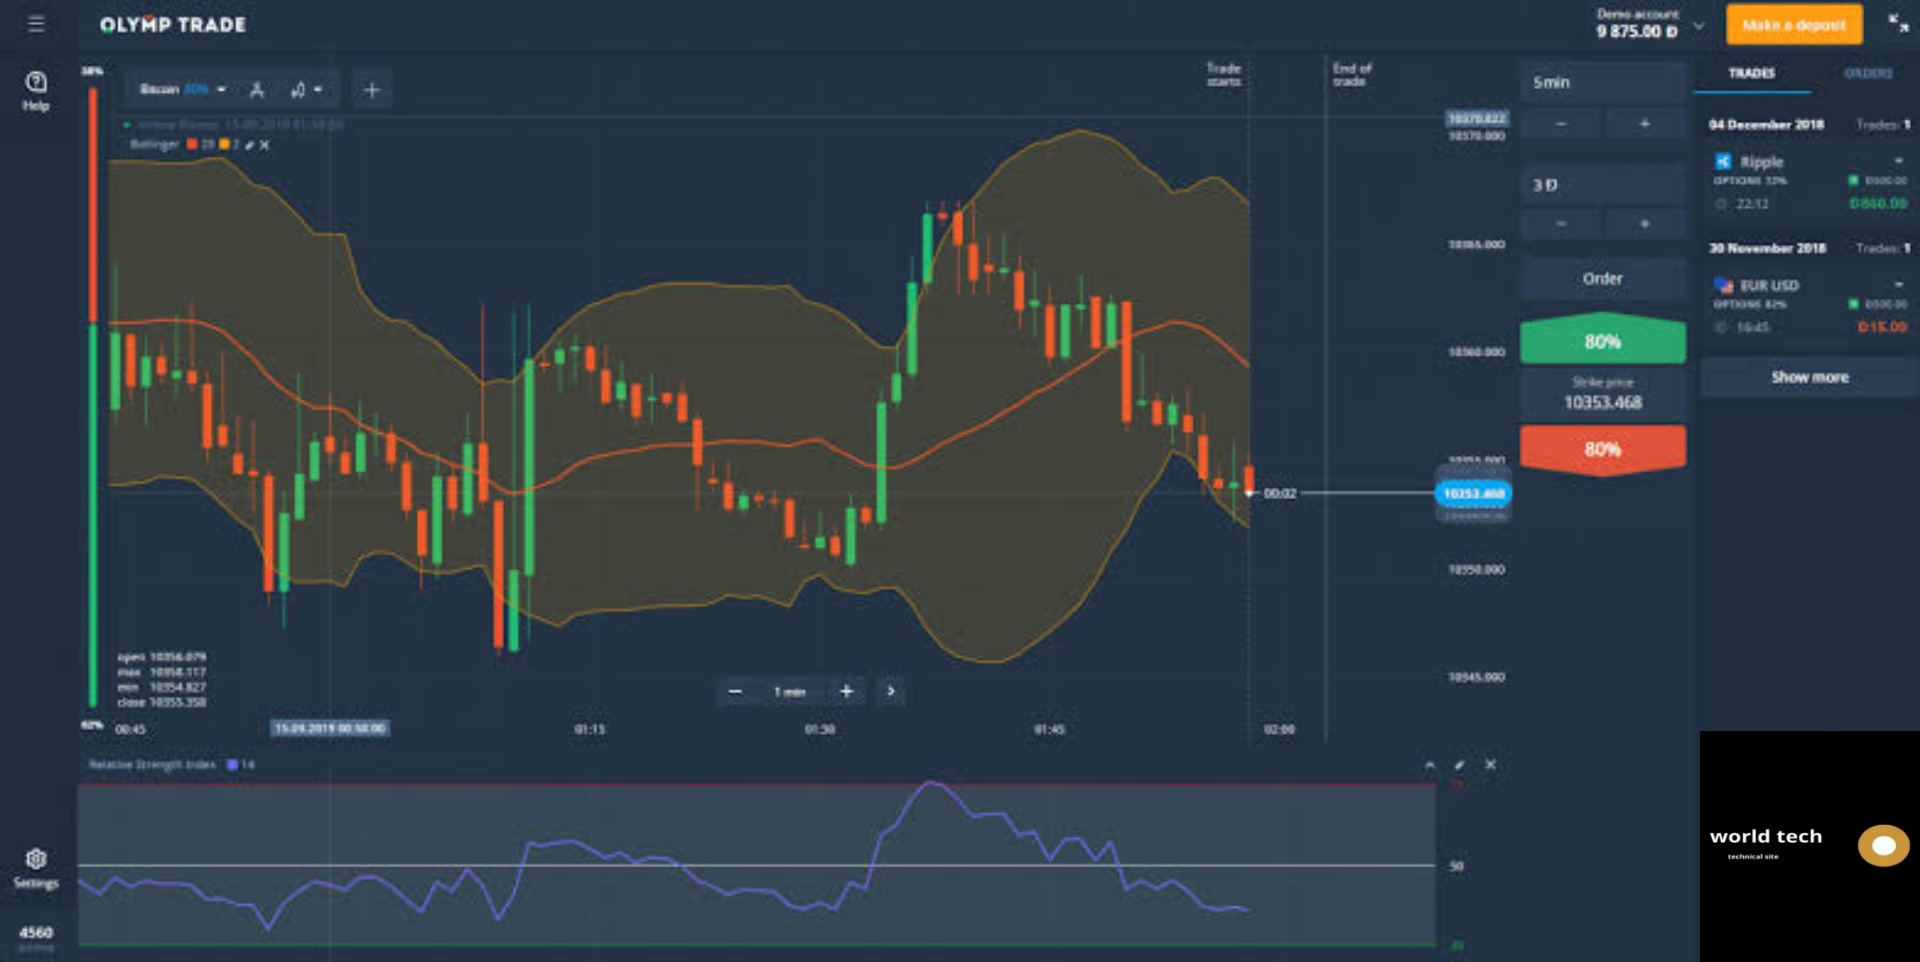Screen dimensions: 1920x962
Task: Zoom in the chart timeframe
Action: (x=846, y=691)
